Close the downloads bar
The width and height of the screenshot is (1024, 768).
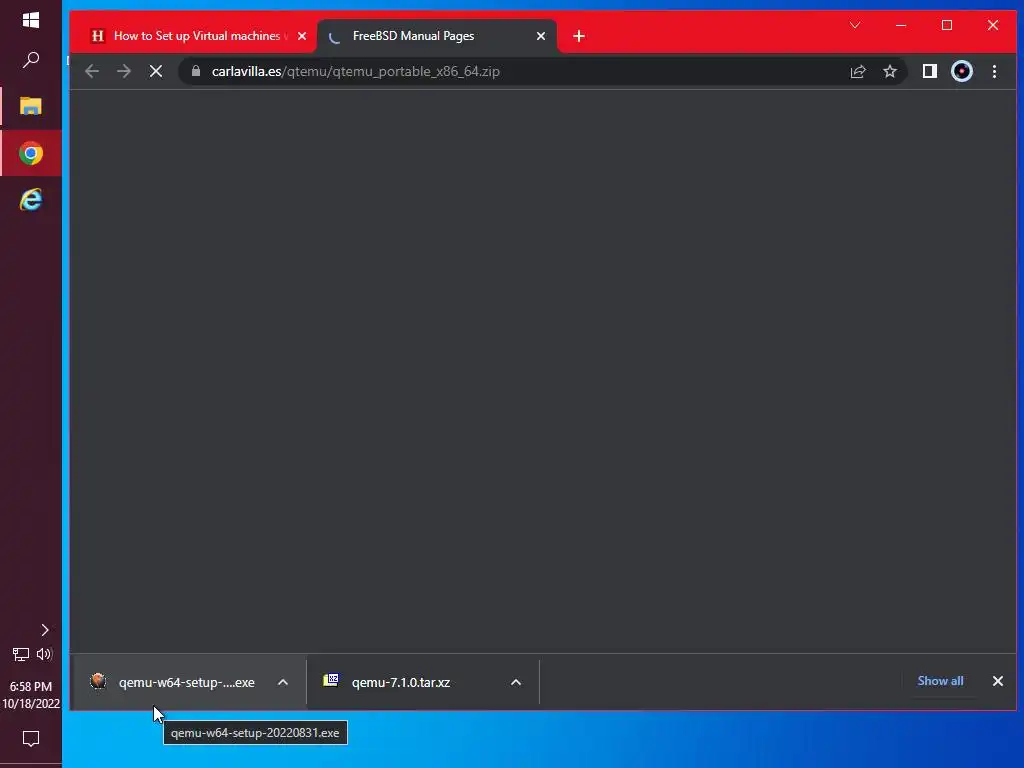click(x=998, y=680)
